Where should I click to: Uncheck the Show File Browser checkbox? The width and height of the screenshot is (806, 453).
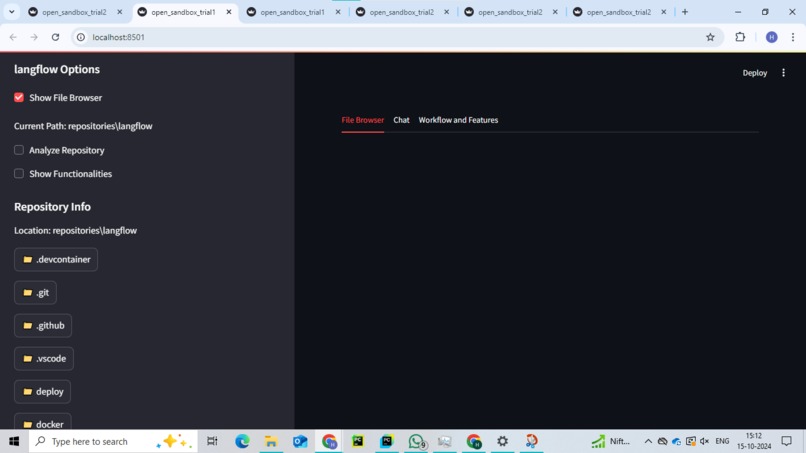coord(19,97)
